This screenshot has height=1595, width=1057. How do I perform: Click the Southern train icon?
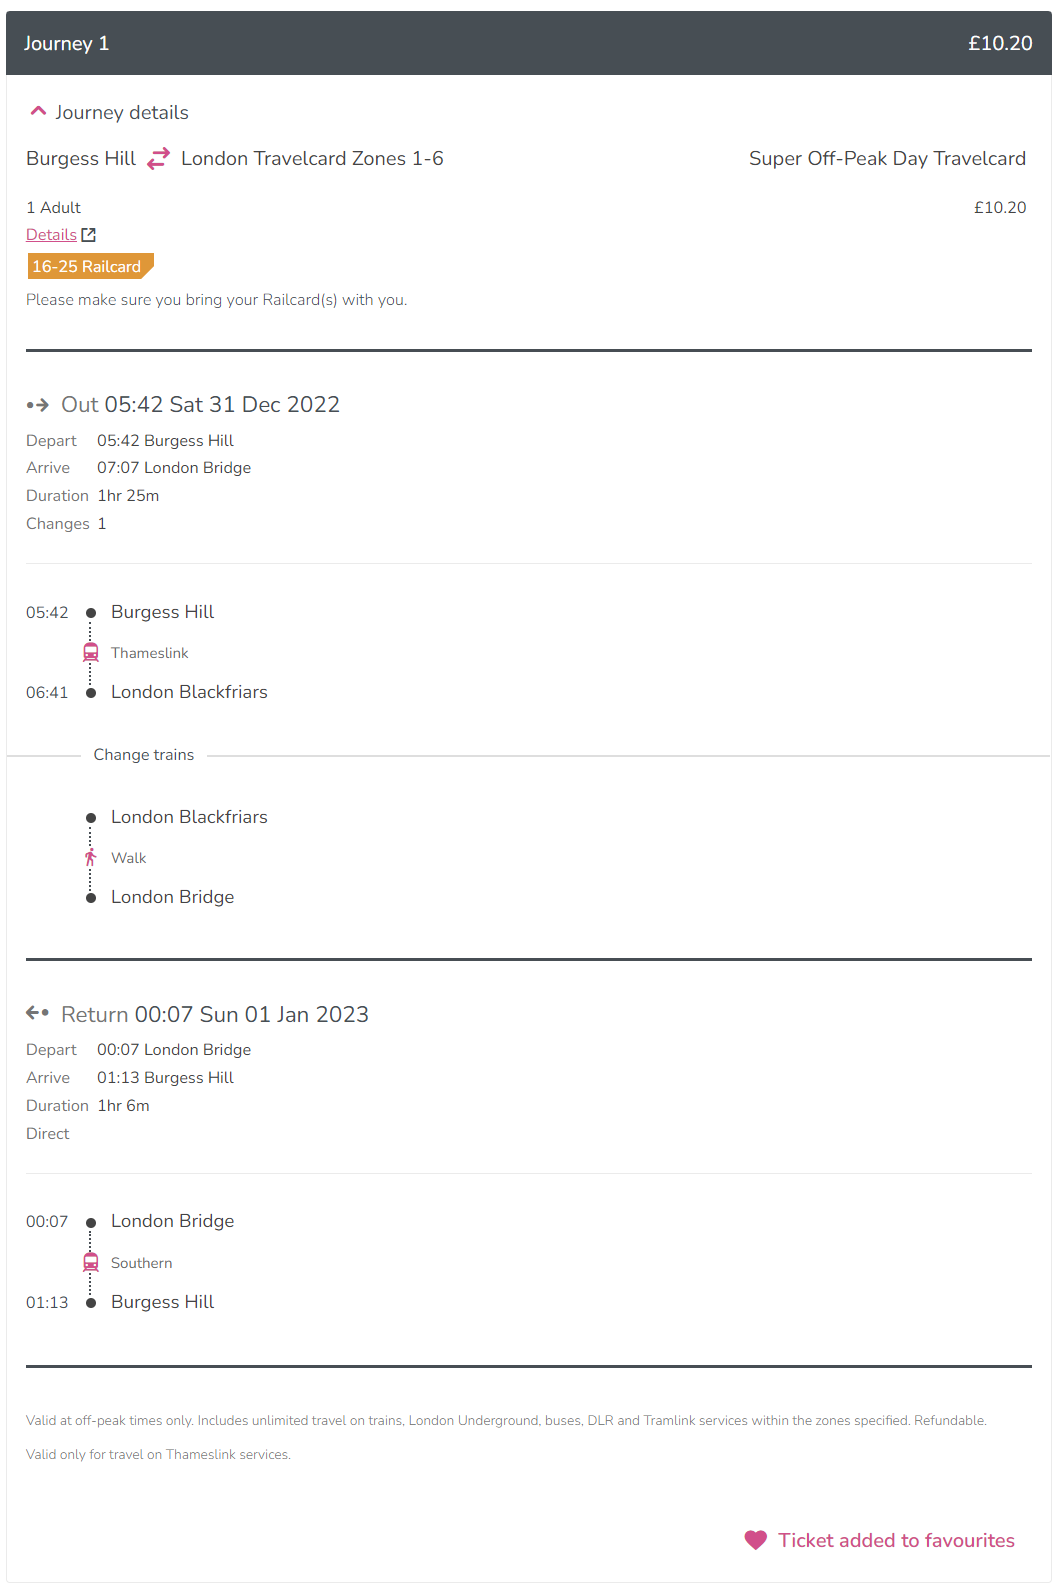tap(91, 1263)
